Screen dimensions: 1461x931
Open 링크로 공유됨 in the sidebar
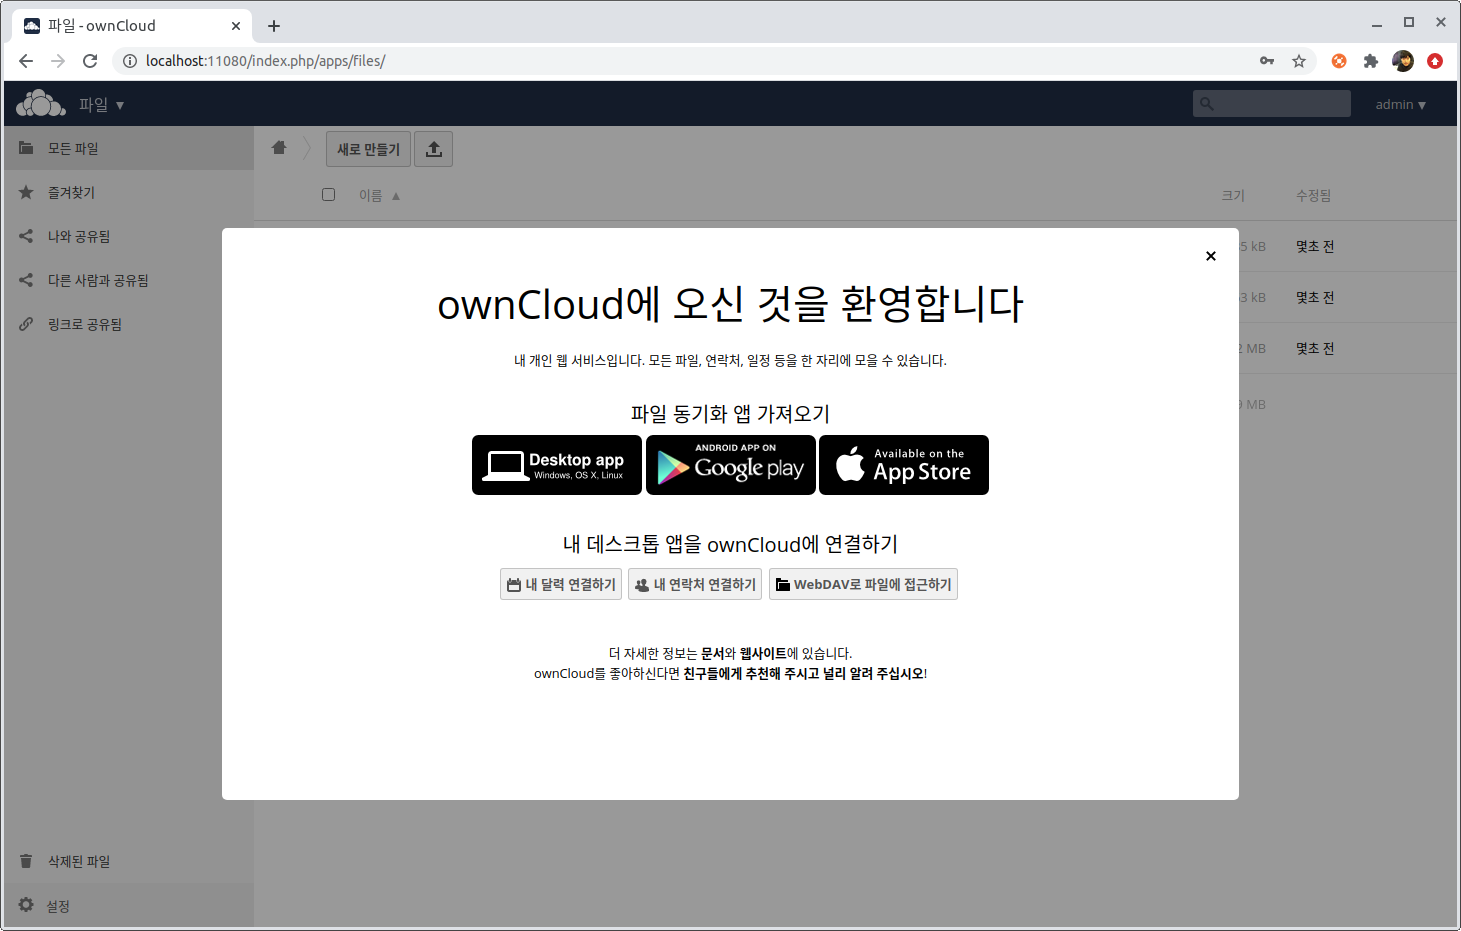[x=129, y=324]
